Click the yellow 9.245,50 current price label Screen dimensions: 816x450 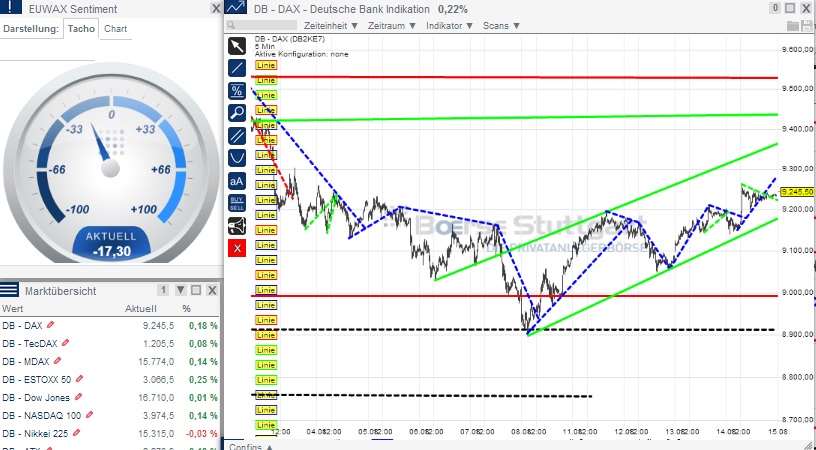(798, 192)
